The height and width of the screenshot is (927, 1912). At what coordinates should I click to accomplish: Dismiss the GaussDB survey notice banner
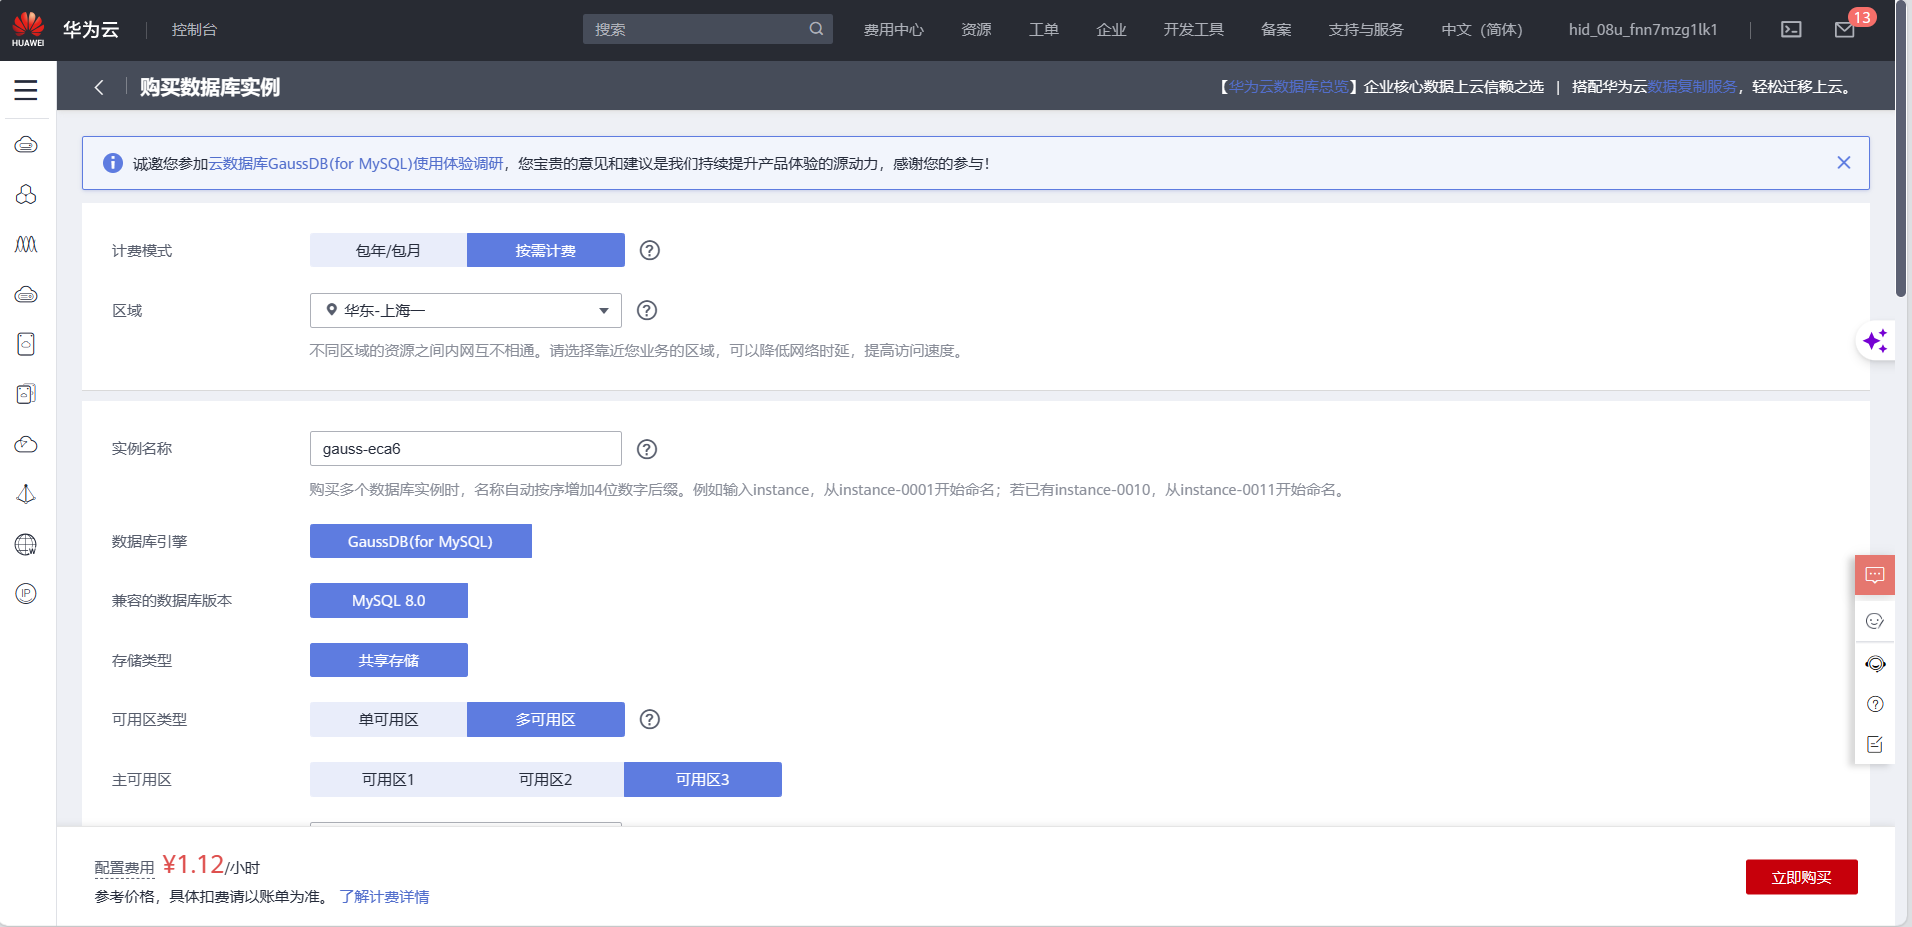[1844, 162]
